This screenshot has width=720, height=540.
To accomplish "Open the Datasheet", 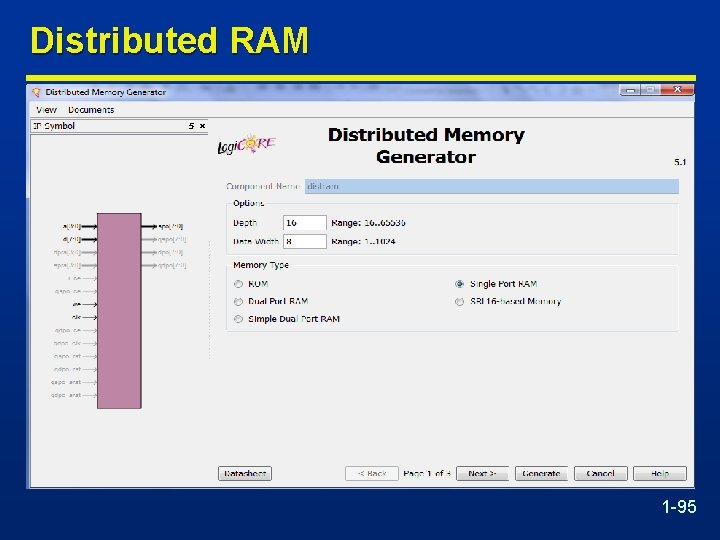I will [245, 473].
